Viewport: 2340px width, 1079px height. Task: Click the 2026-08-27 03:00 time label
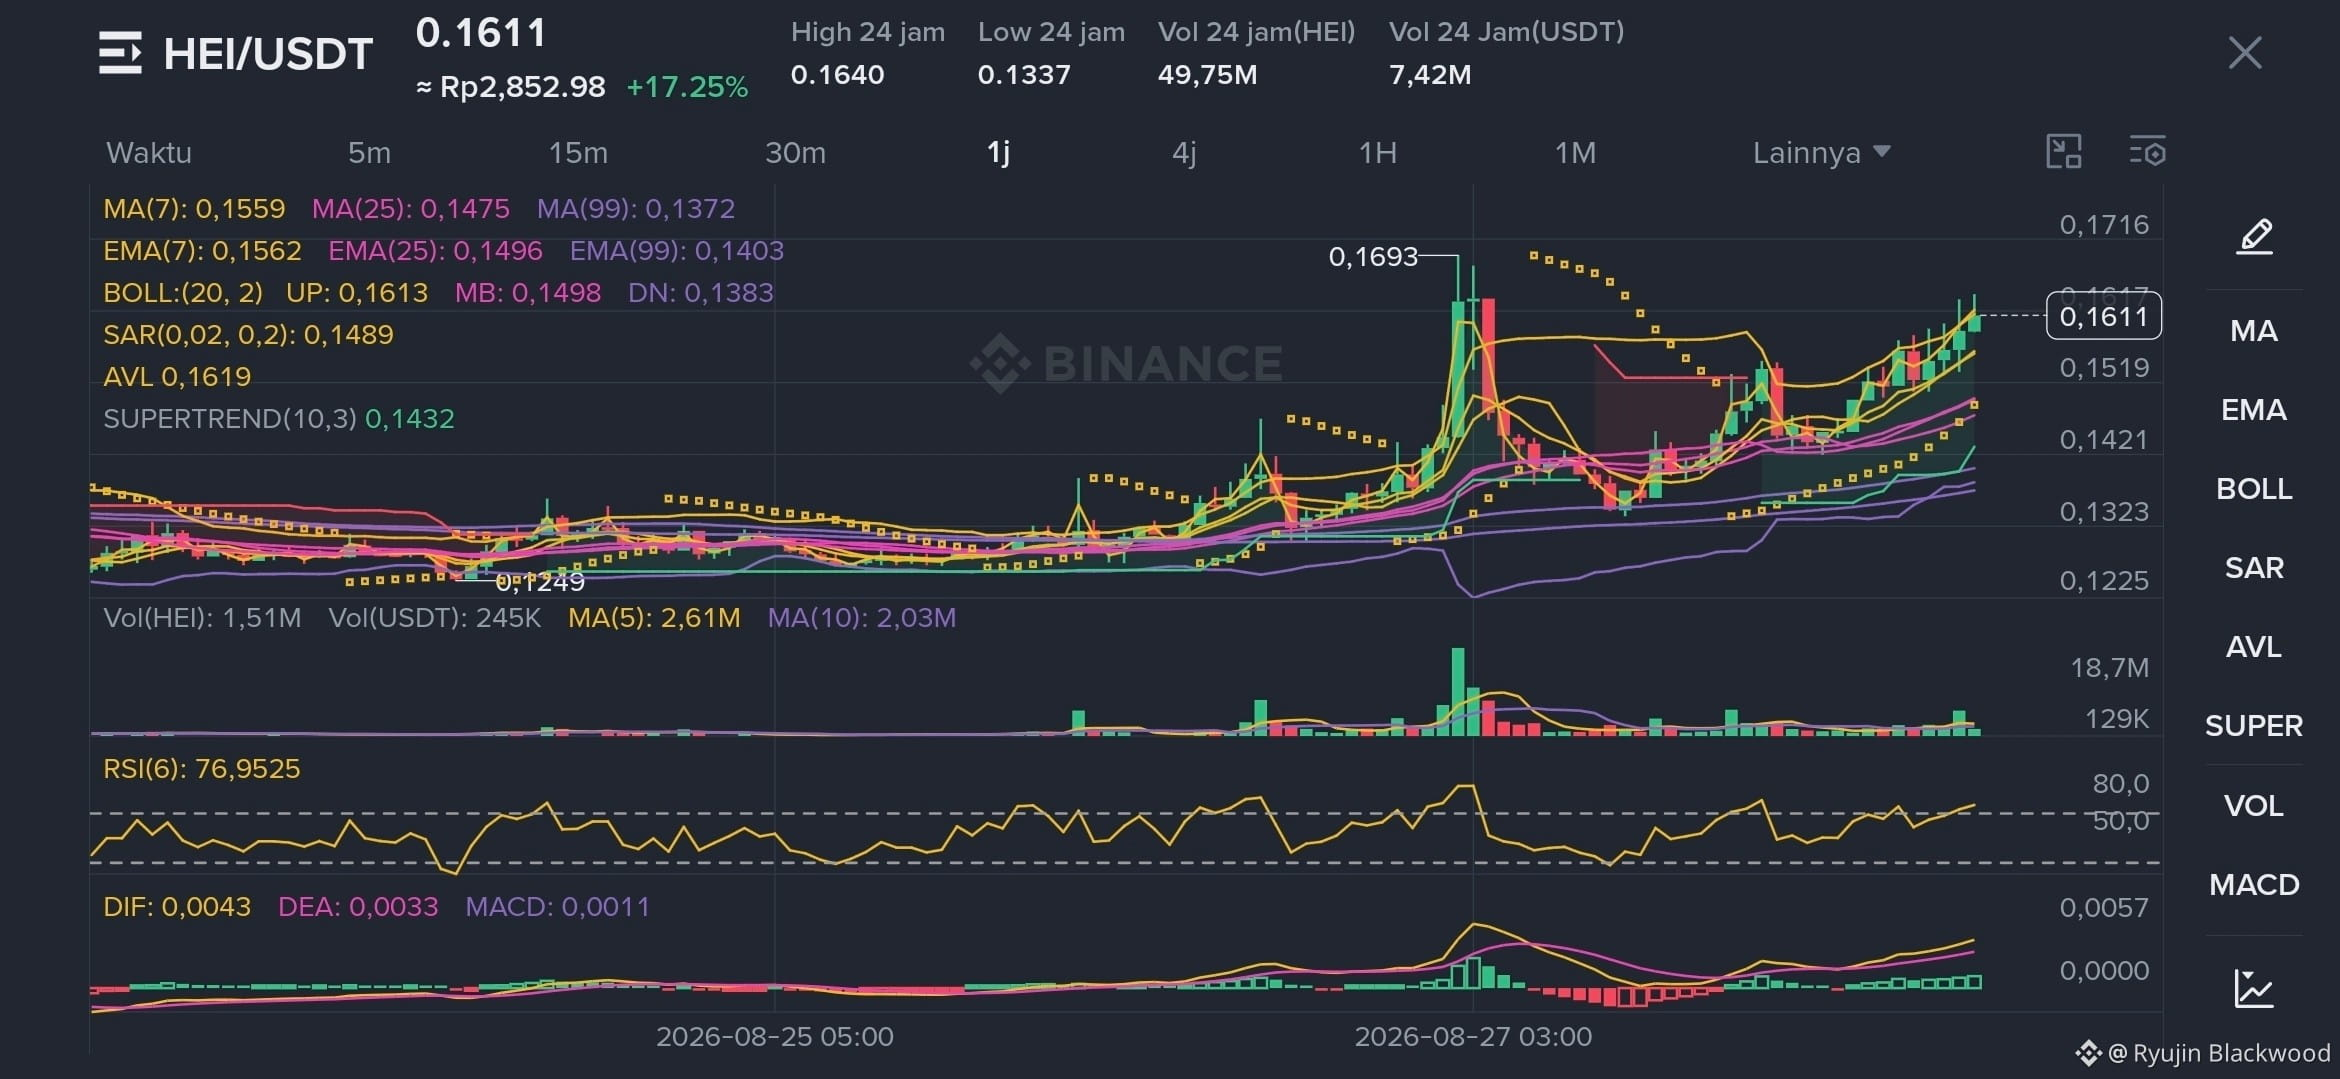click(1473, 1036)
